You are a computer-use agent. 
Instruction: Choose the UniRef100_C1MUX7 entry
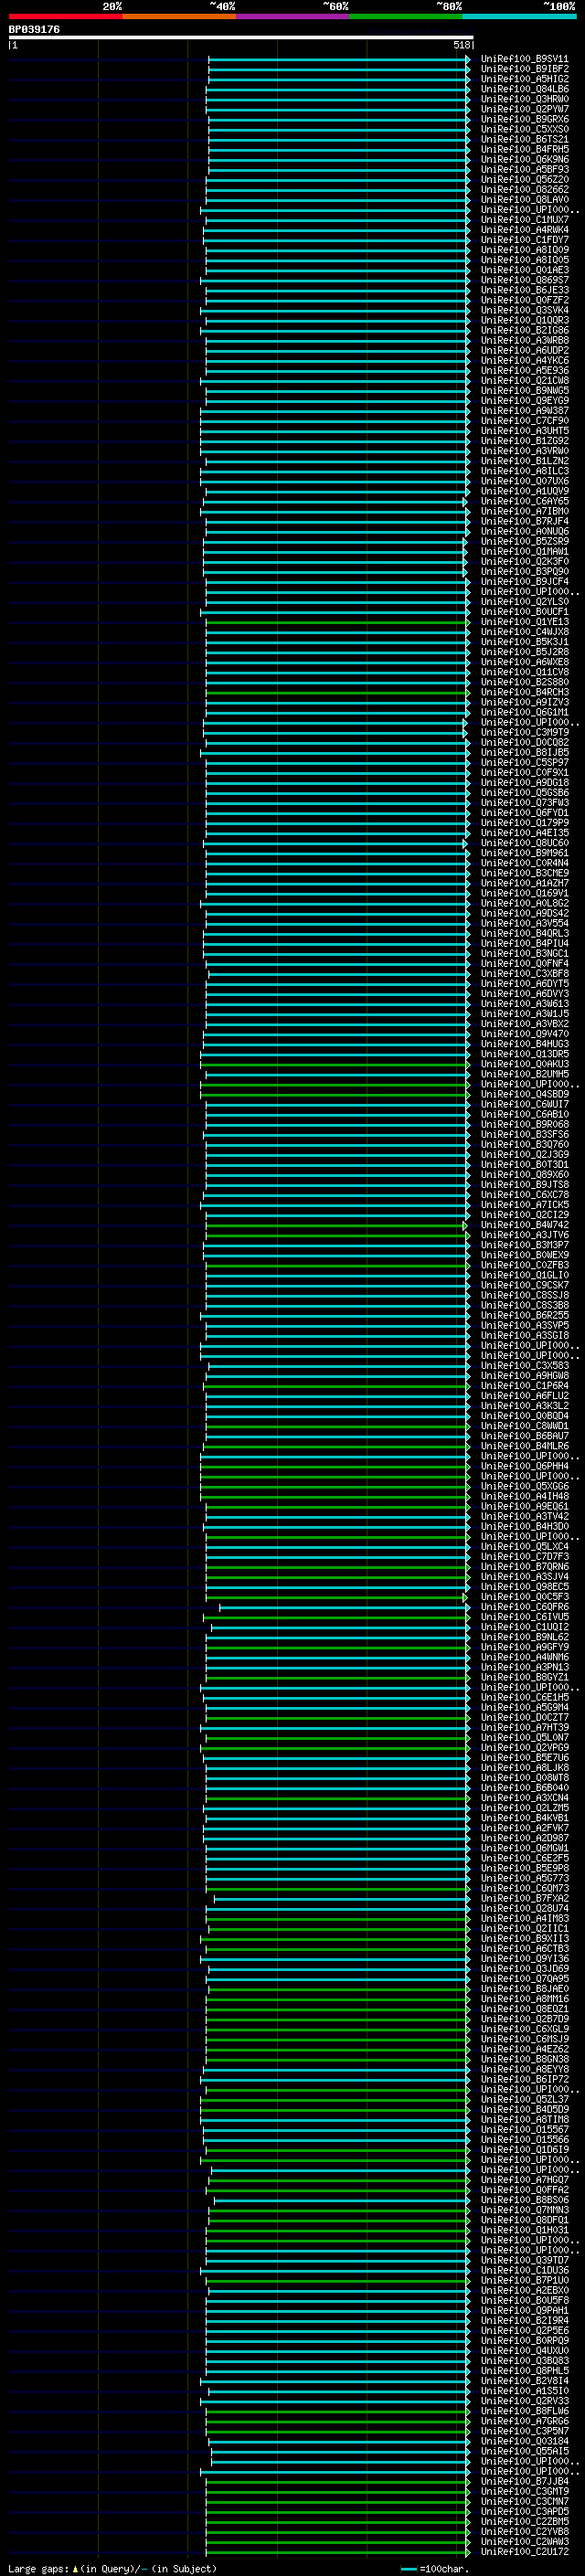524,220
